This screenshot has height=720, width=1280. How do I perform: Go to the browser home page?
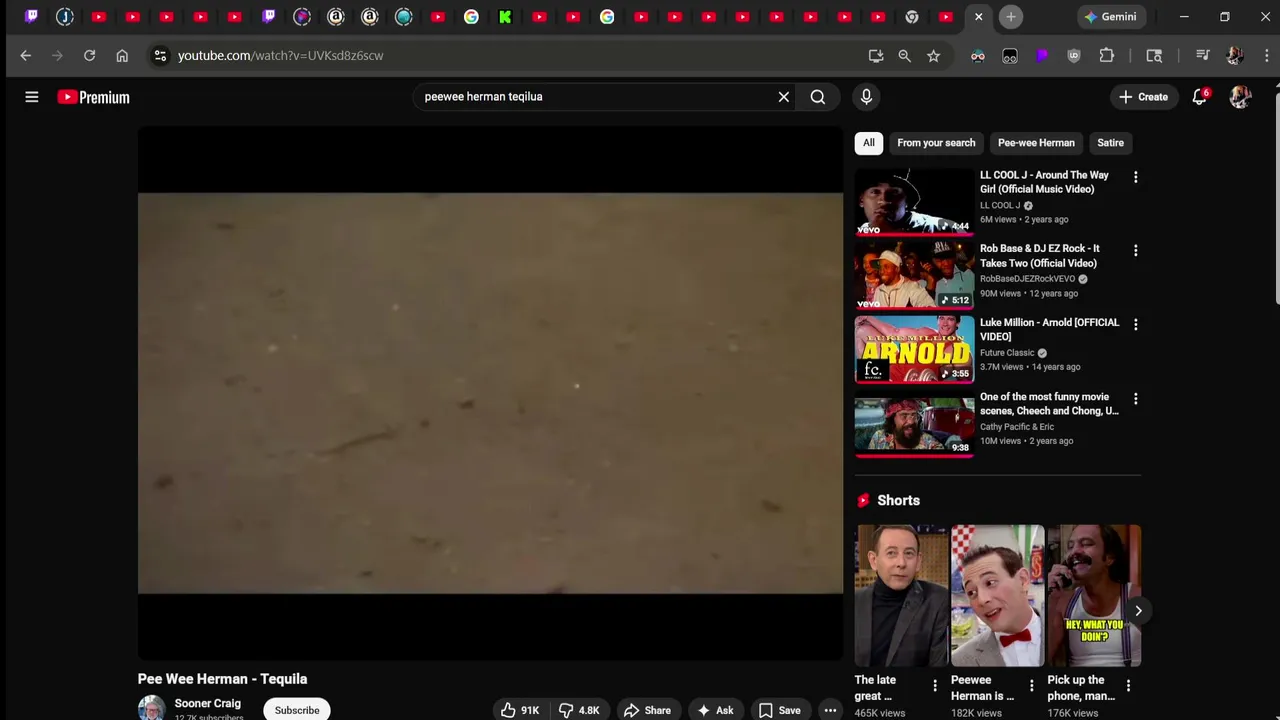122,56
